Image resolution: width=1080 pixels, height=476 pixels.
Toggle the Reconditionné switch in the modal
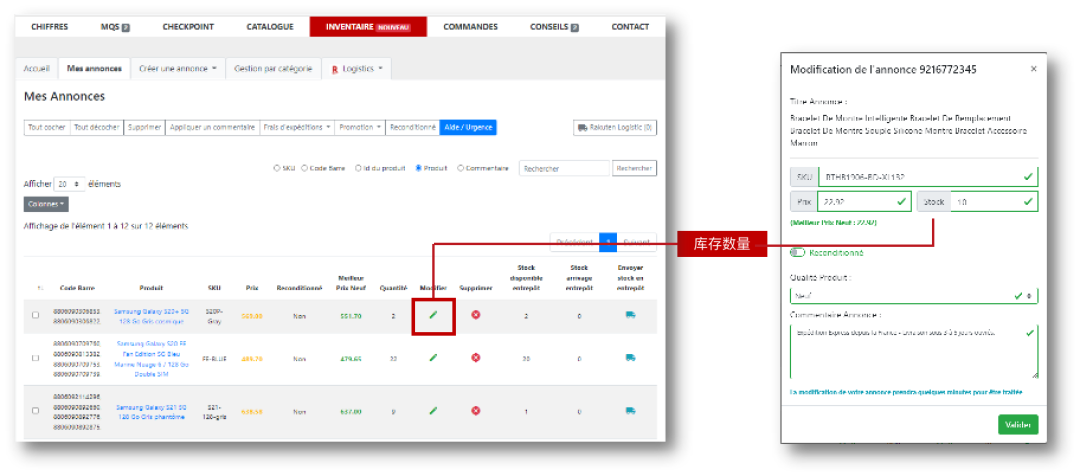(x=798, y=253)
